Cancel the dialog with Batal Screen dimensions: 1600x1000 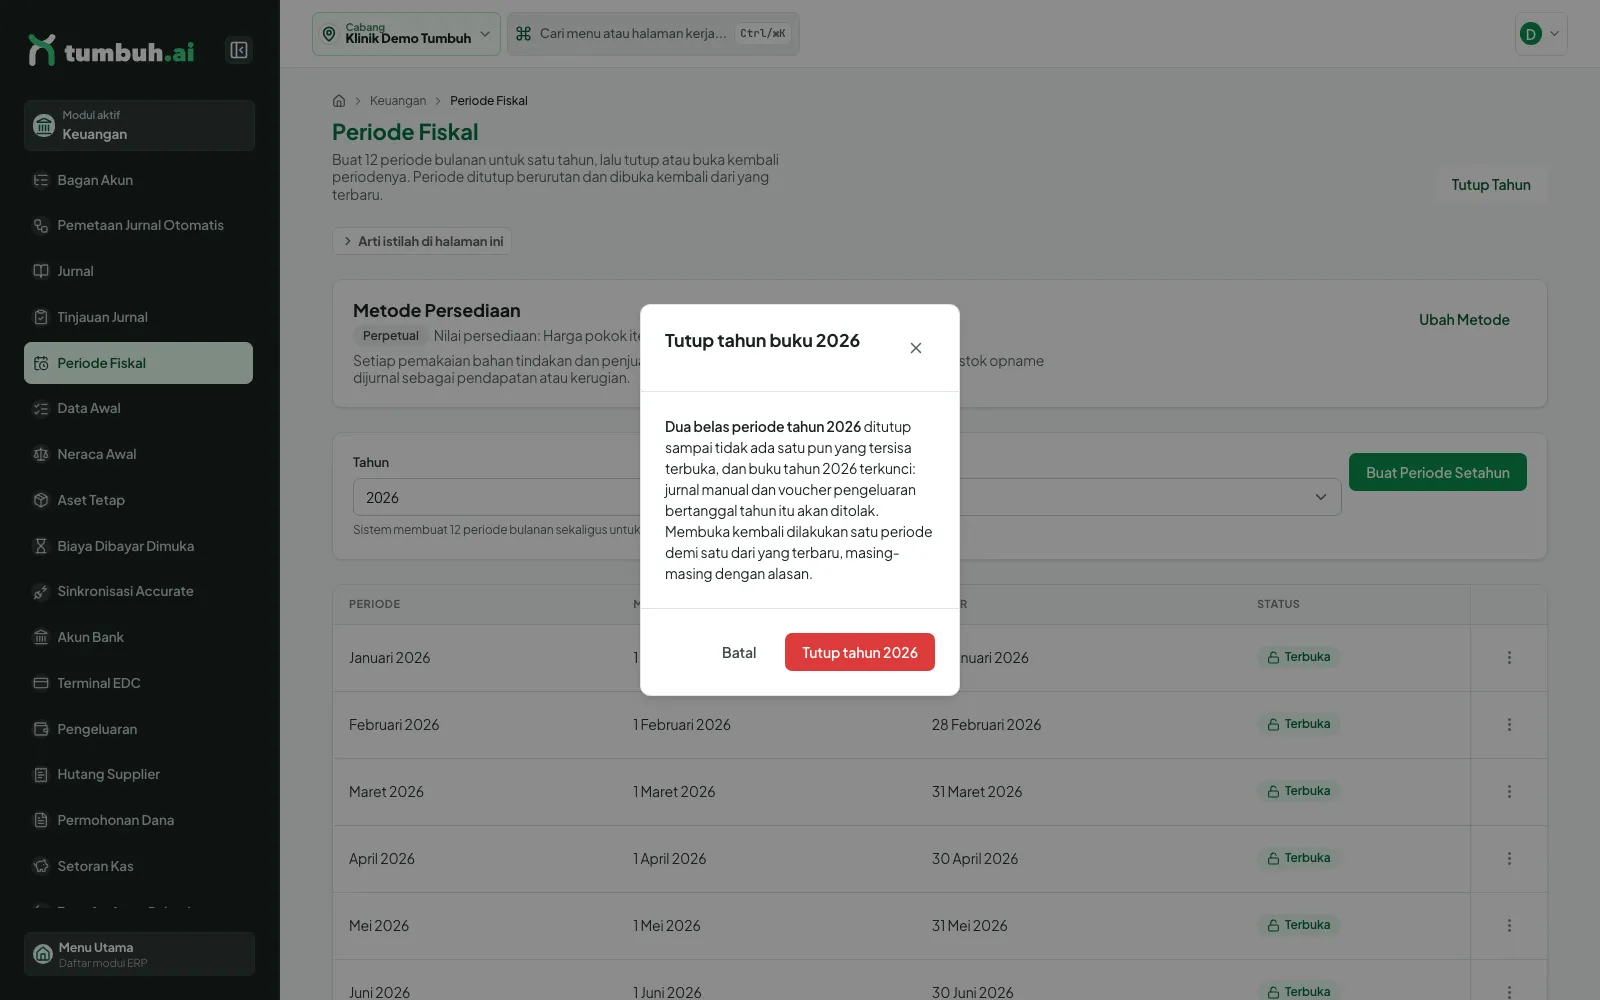pos(739,652)
